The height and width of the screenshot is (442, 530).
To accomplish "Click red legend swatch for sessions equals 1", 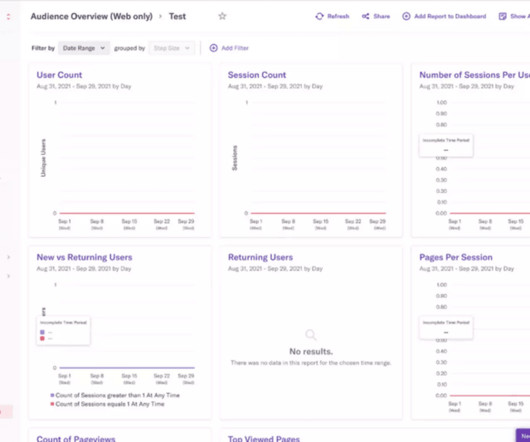I will coord(52,404).
